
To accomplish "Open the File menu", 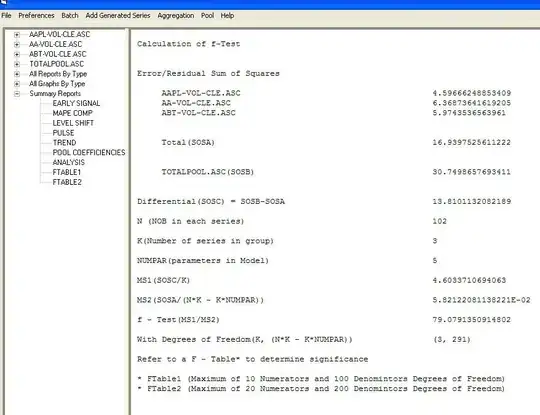I will pos(6,15).
